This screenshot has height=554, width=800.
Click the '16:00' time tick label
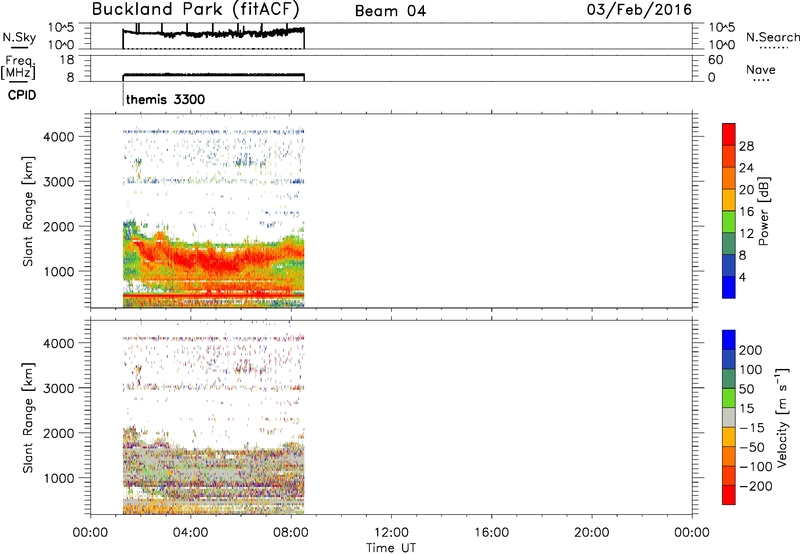tap(491, 533)
